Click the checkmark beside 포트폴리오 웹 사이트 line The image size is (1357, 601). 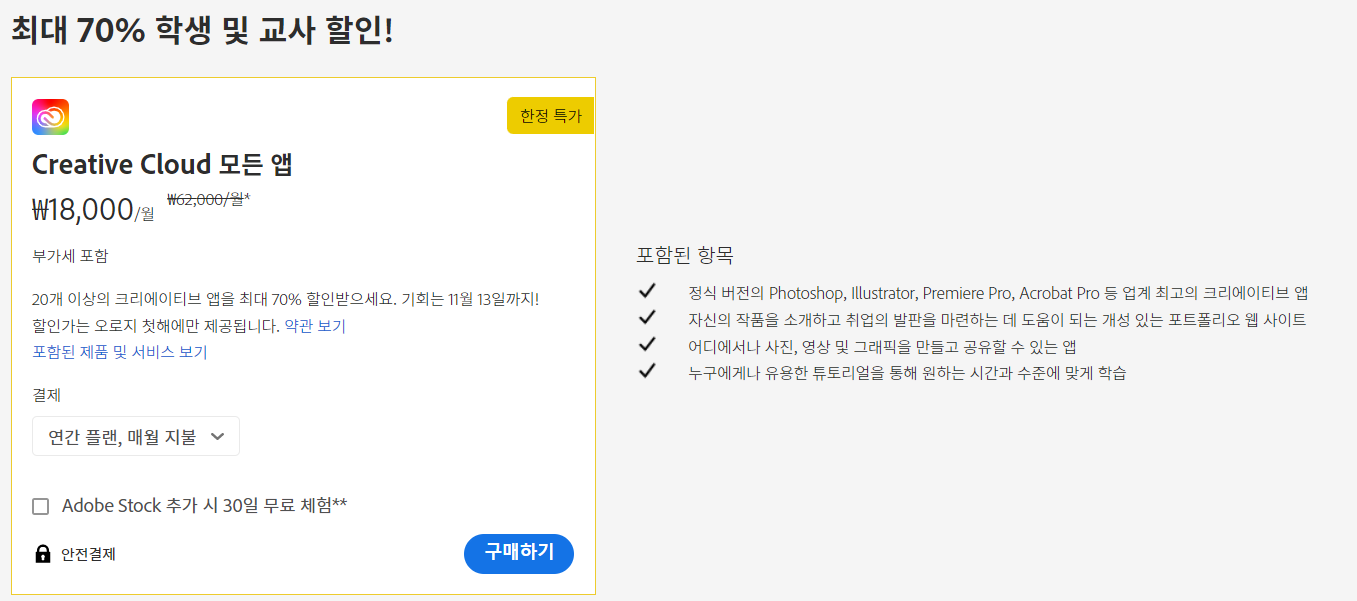[647, 319]
